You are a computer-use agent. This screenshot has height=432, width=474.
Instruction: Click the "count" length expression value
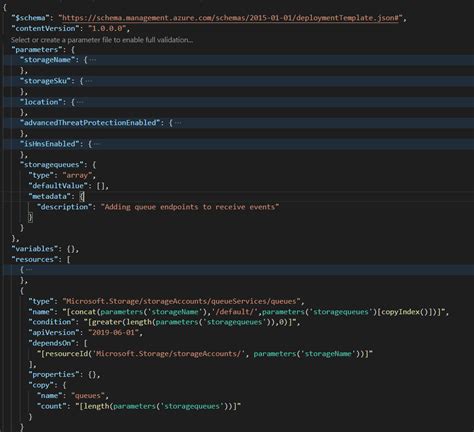pyautogui.click(x=158, y=406)
